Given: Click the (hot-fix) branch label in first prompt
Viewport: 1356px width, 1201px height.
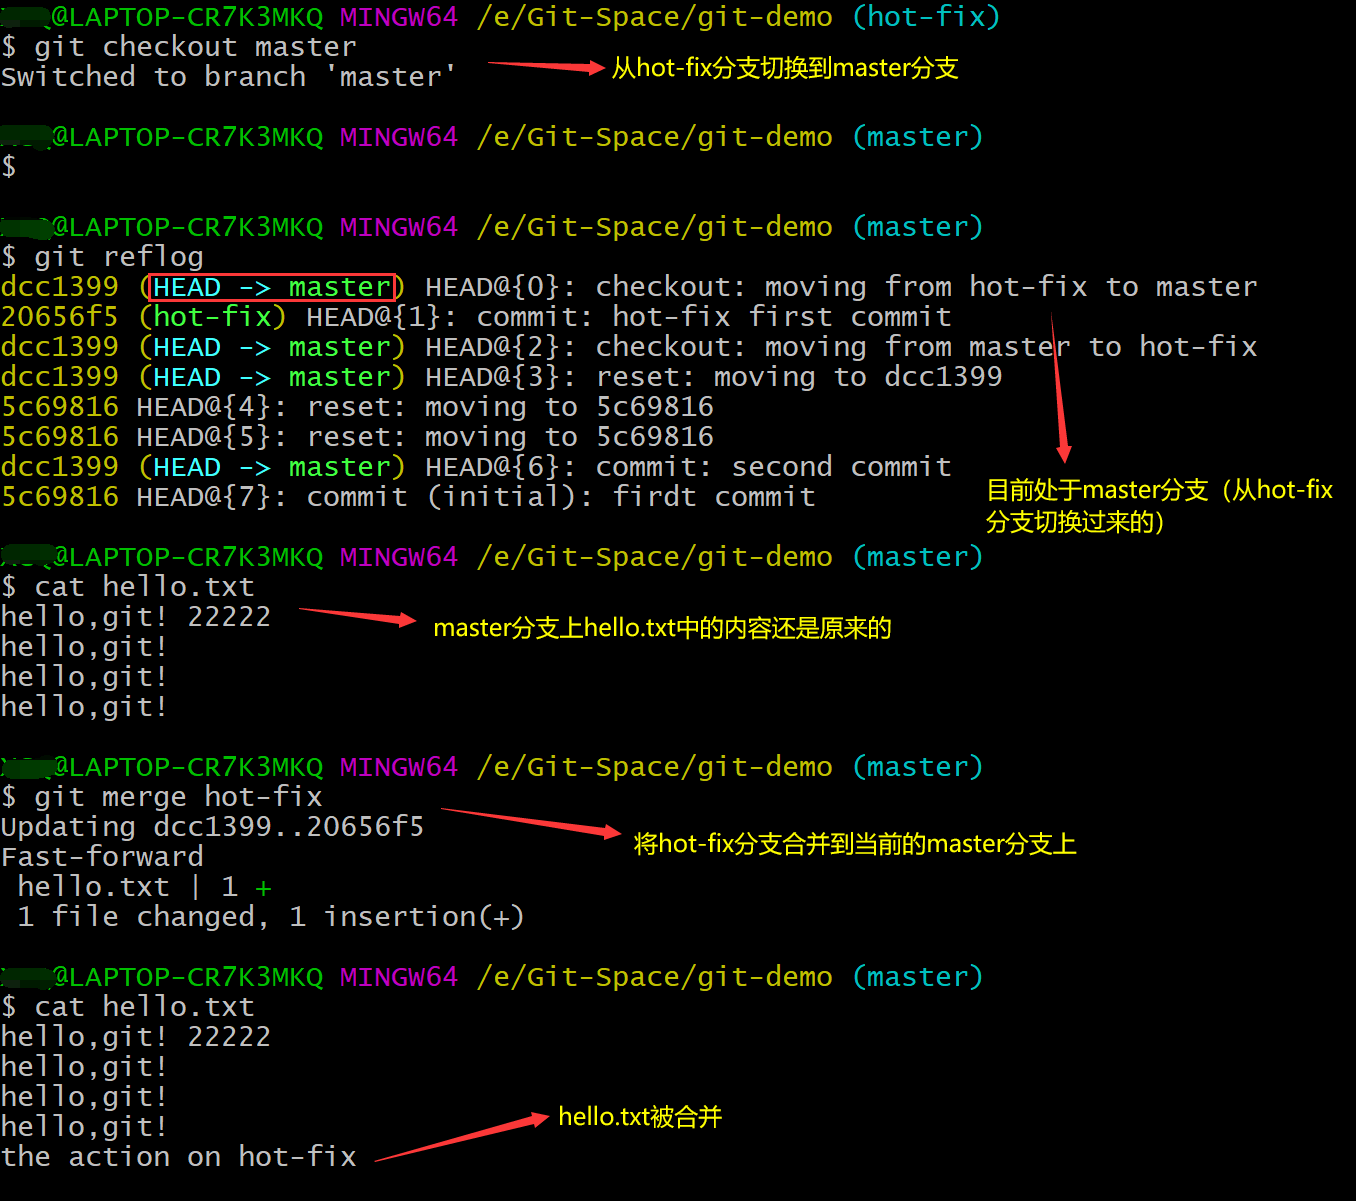Looking at the screenshot, I should pos(925,17).
